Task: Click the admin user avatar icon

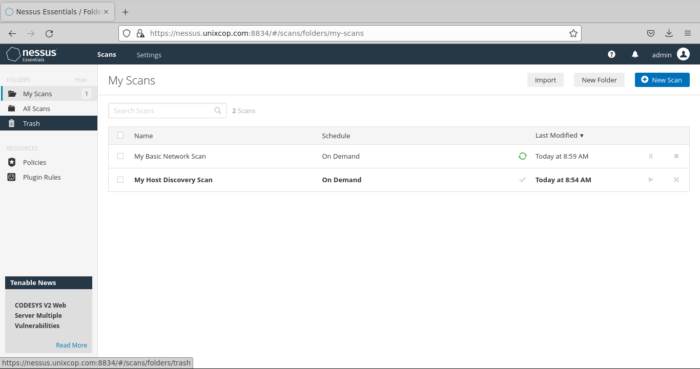Action: click(683, 54)
